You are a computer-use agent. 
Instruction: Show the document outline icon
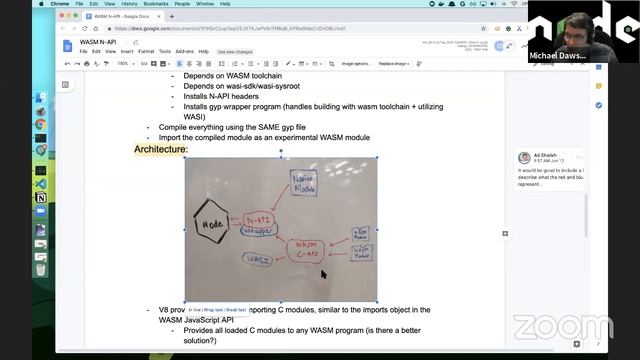coord(65,84)
